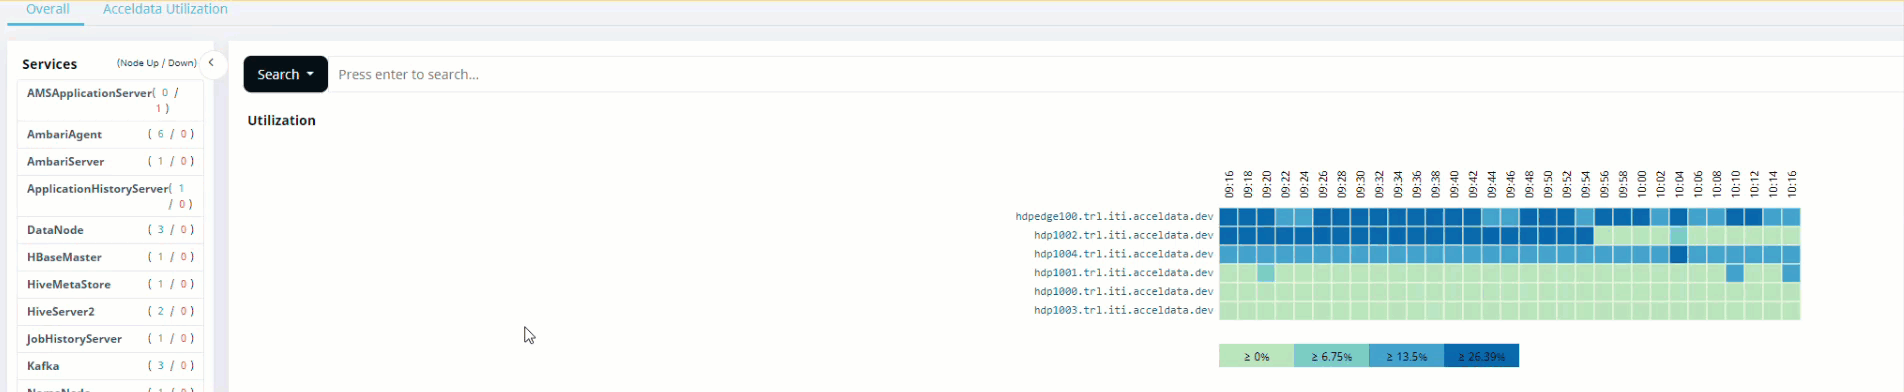The image size is (1904, 392).
Task: Select AMSApplicationServer in Services list
Action: click(x=110, y=100)
